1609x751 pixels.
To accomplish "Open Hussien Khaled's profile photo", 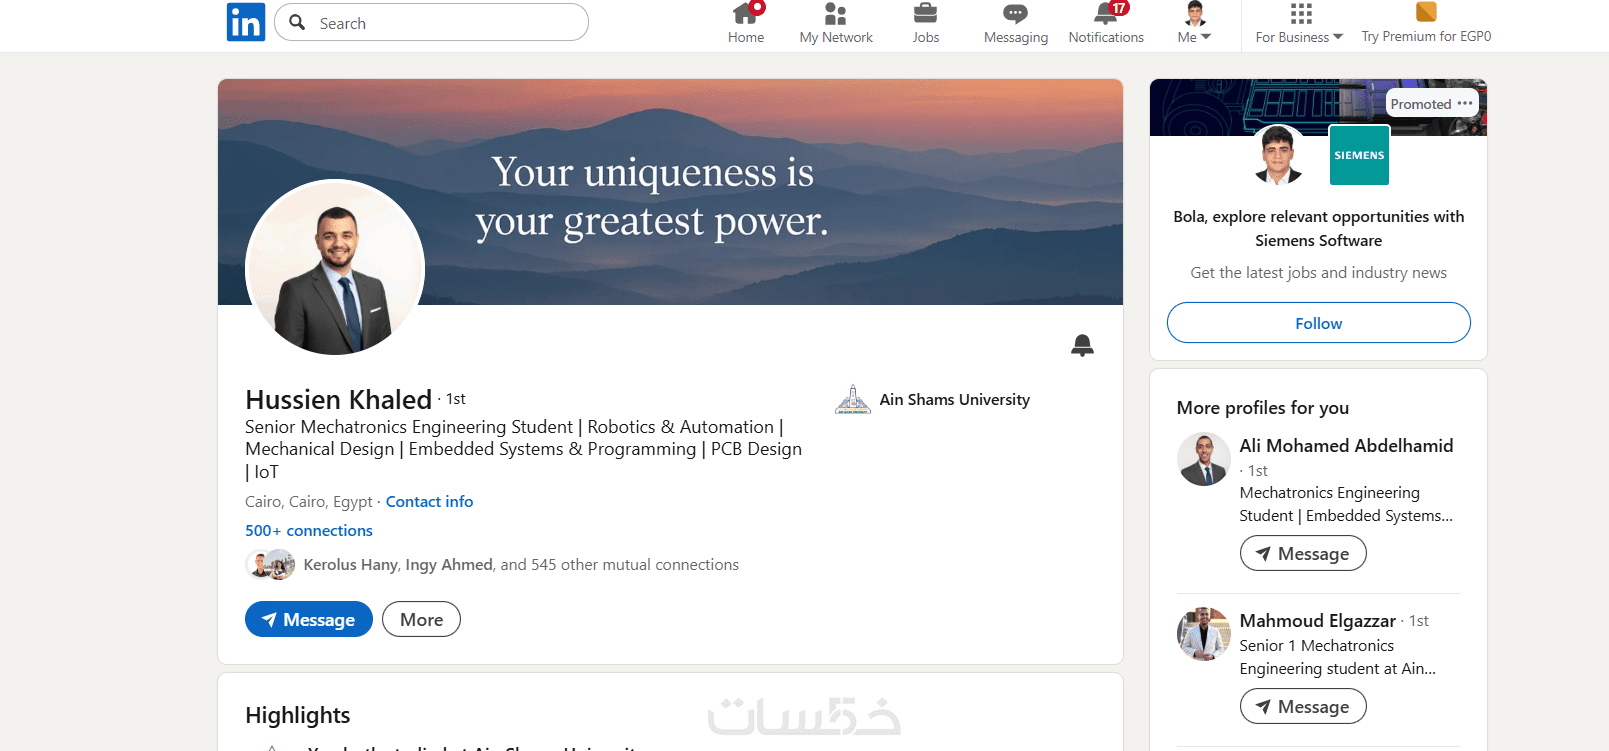I will click(x=335, y=267).
